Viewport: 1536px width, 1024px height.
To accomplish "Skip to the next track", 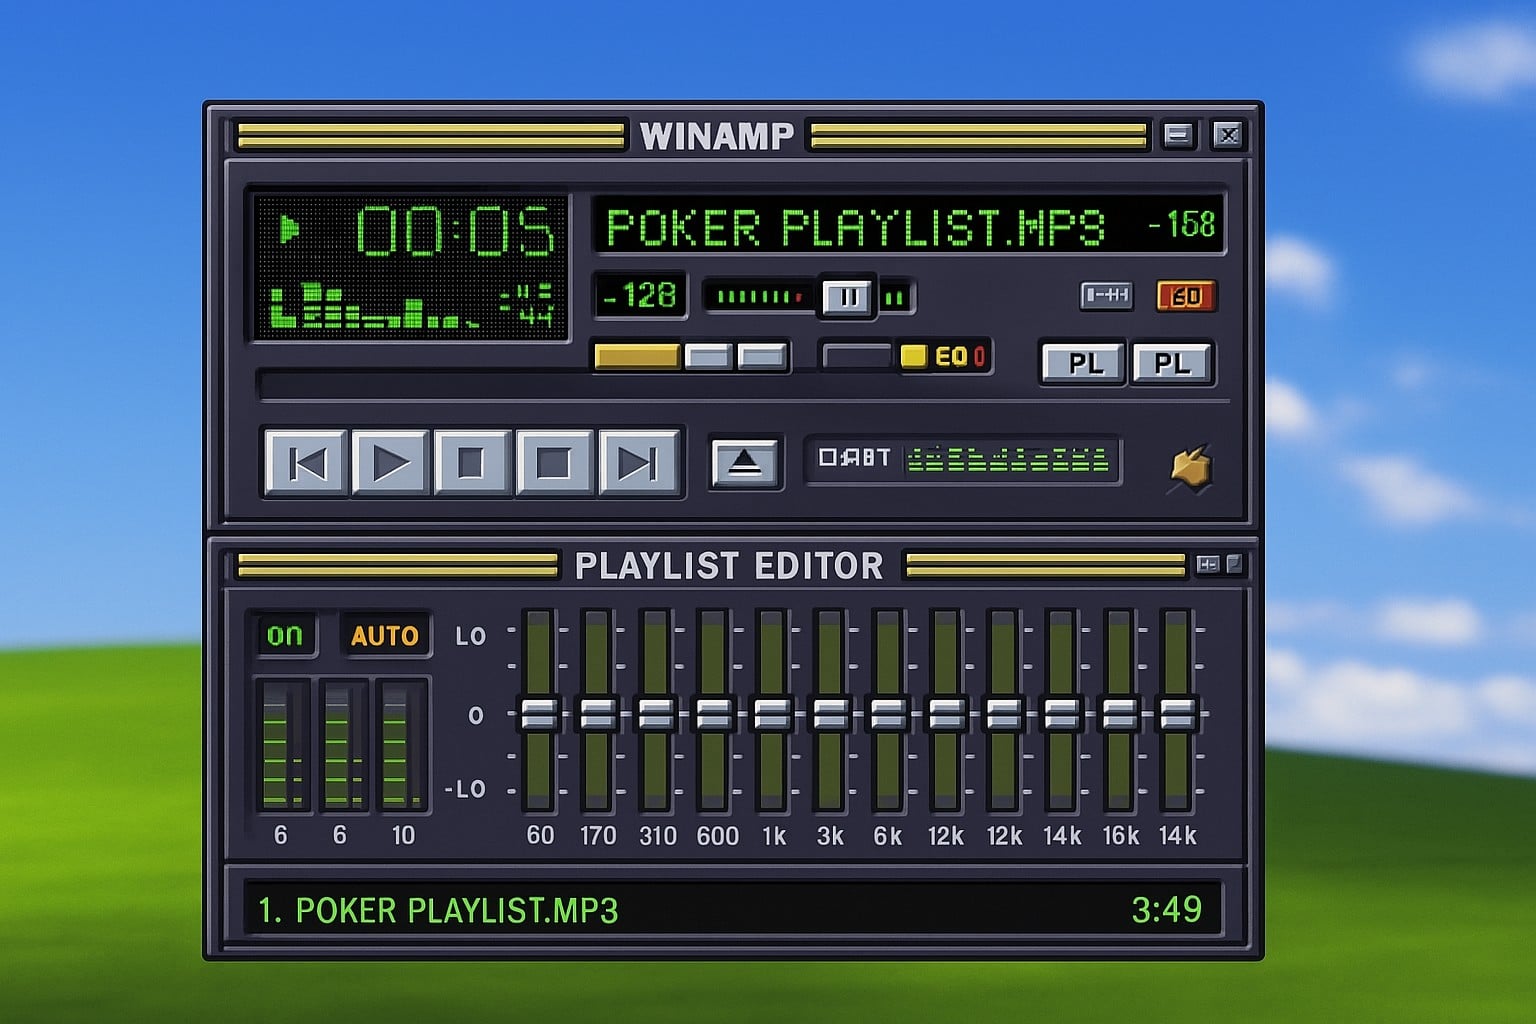I will click(x=640, y=461).
